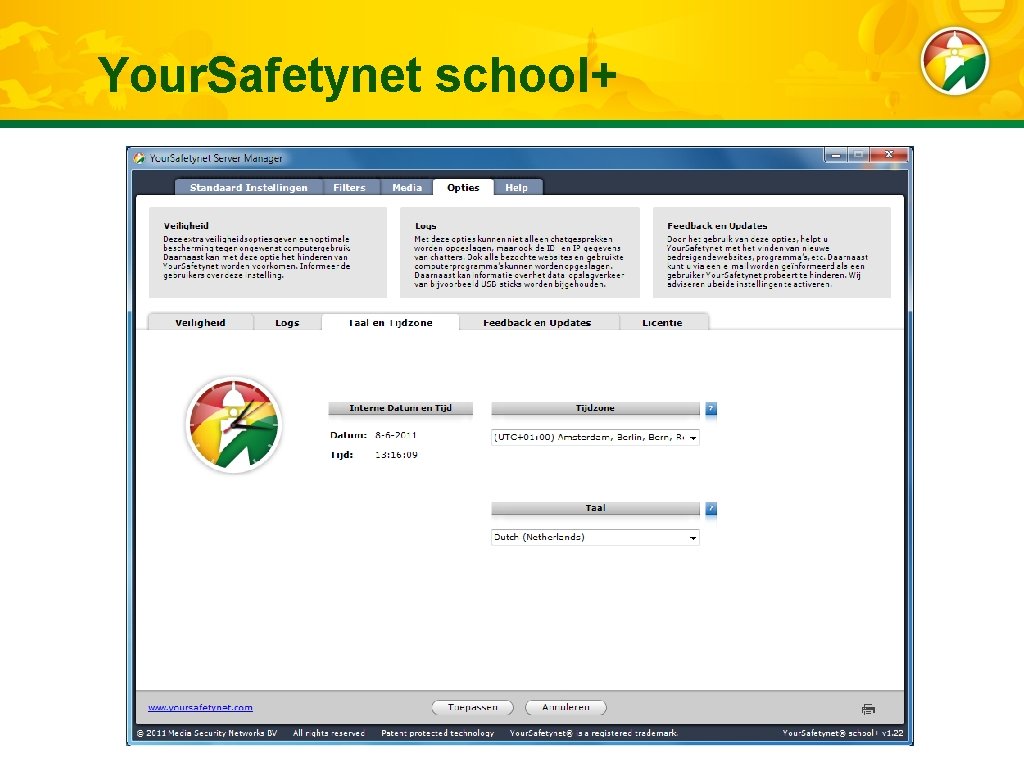1024x768 pixels.
Task: Close the YourSafetynet Server Manager window
Action: click(x=889, y=155)
